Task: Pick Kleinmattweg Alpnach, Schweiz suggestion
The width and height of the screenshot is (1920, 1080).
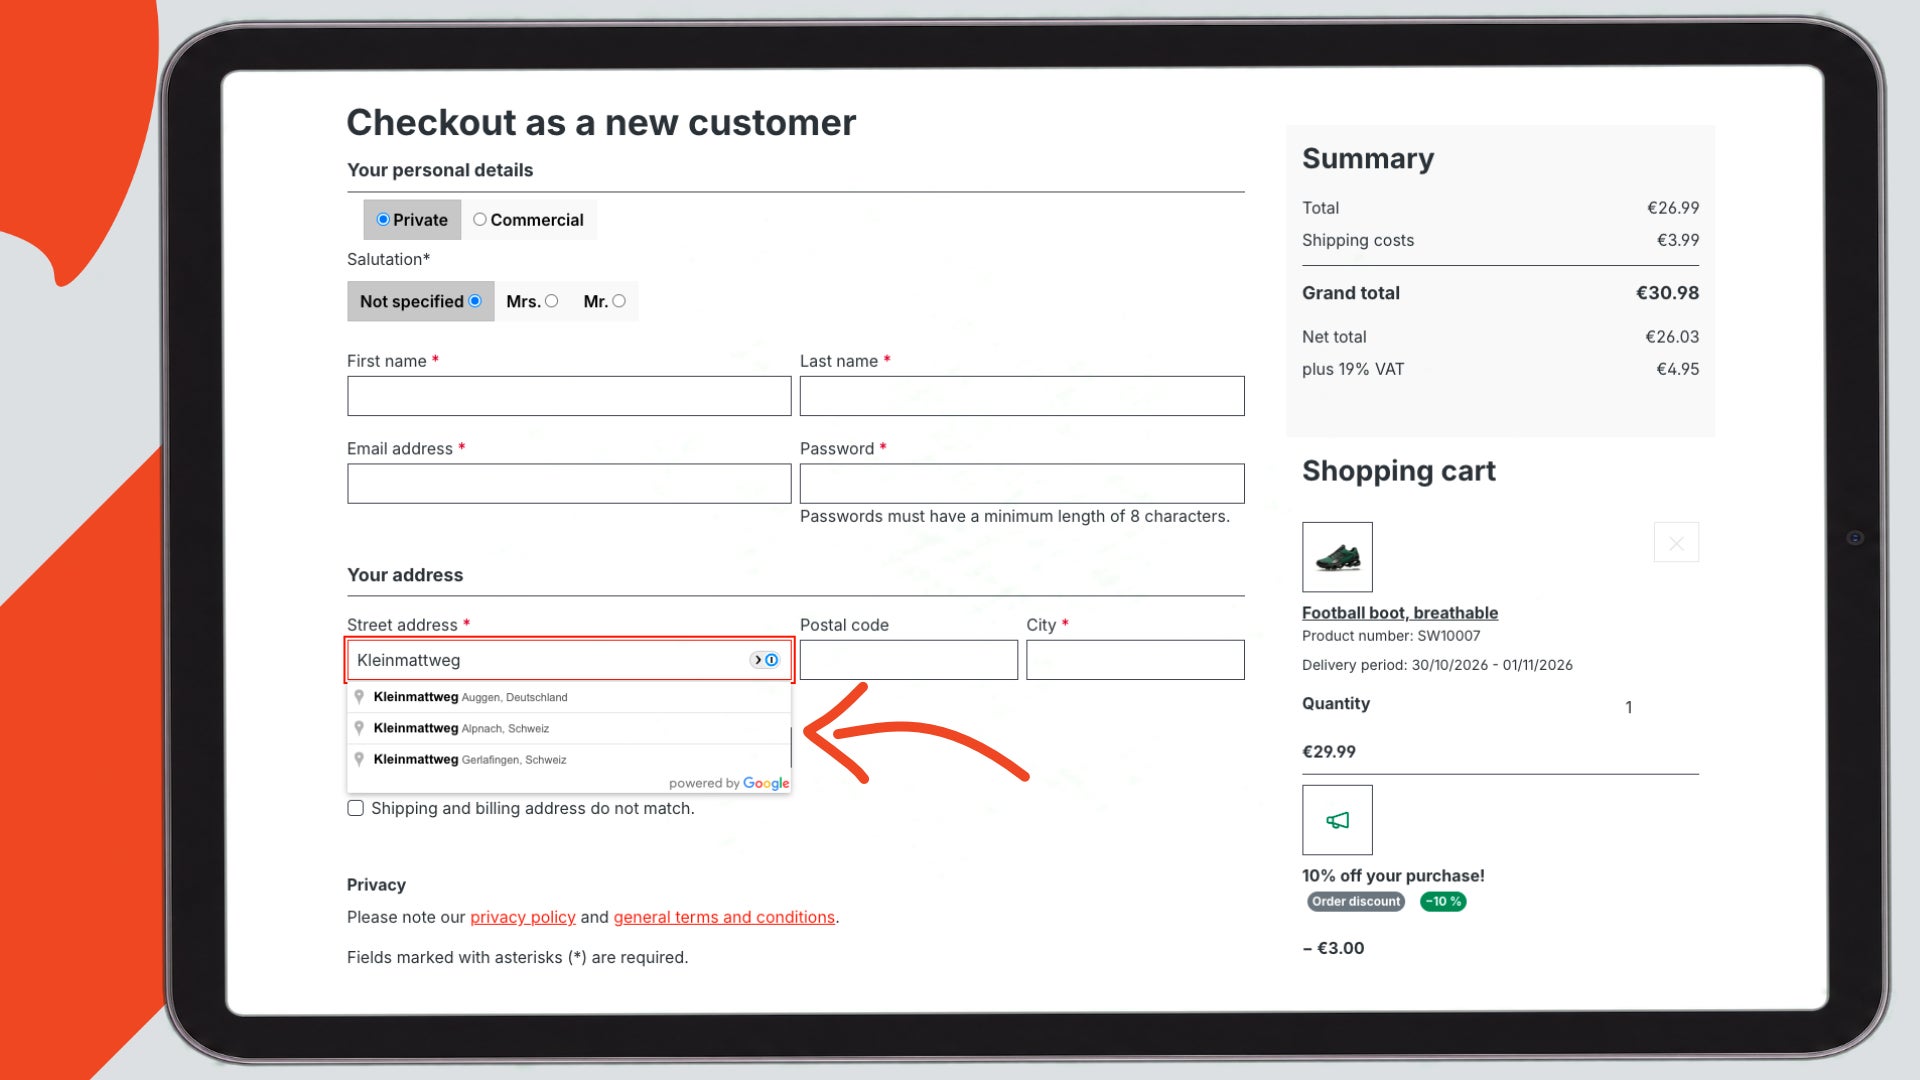Action: click(x=569, y=728)
